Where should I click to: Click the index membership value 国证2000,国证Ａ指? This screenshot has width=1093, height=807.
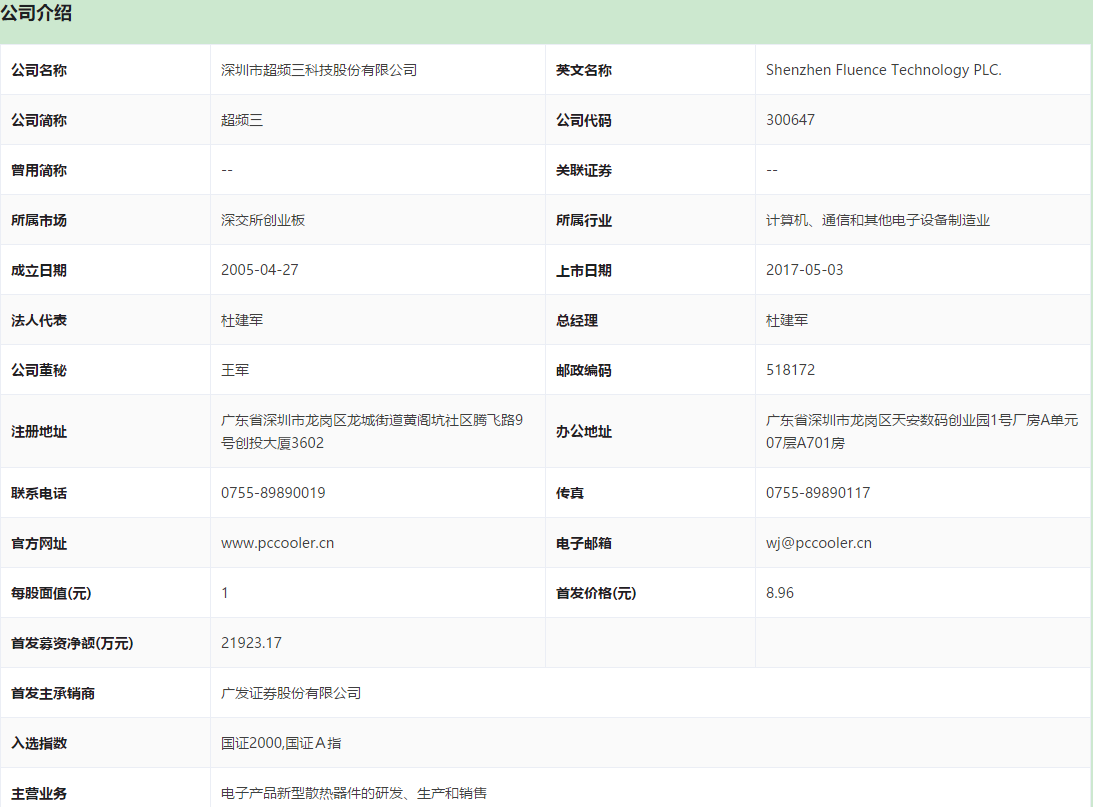point(282,743)
